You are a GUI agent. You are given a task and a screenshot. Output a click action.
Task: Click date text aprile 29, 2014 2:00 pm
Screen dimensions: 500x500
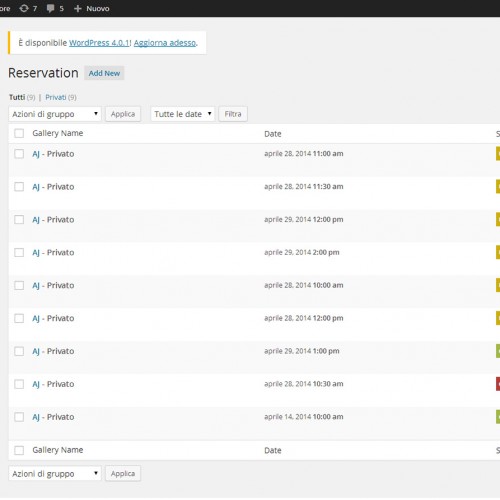click(302, 252)
